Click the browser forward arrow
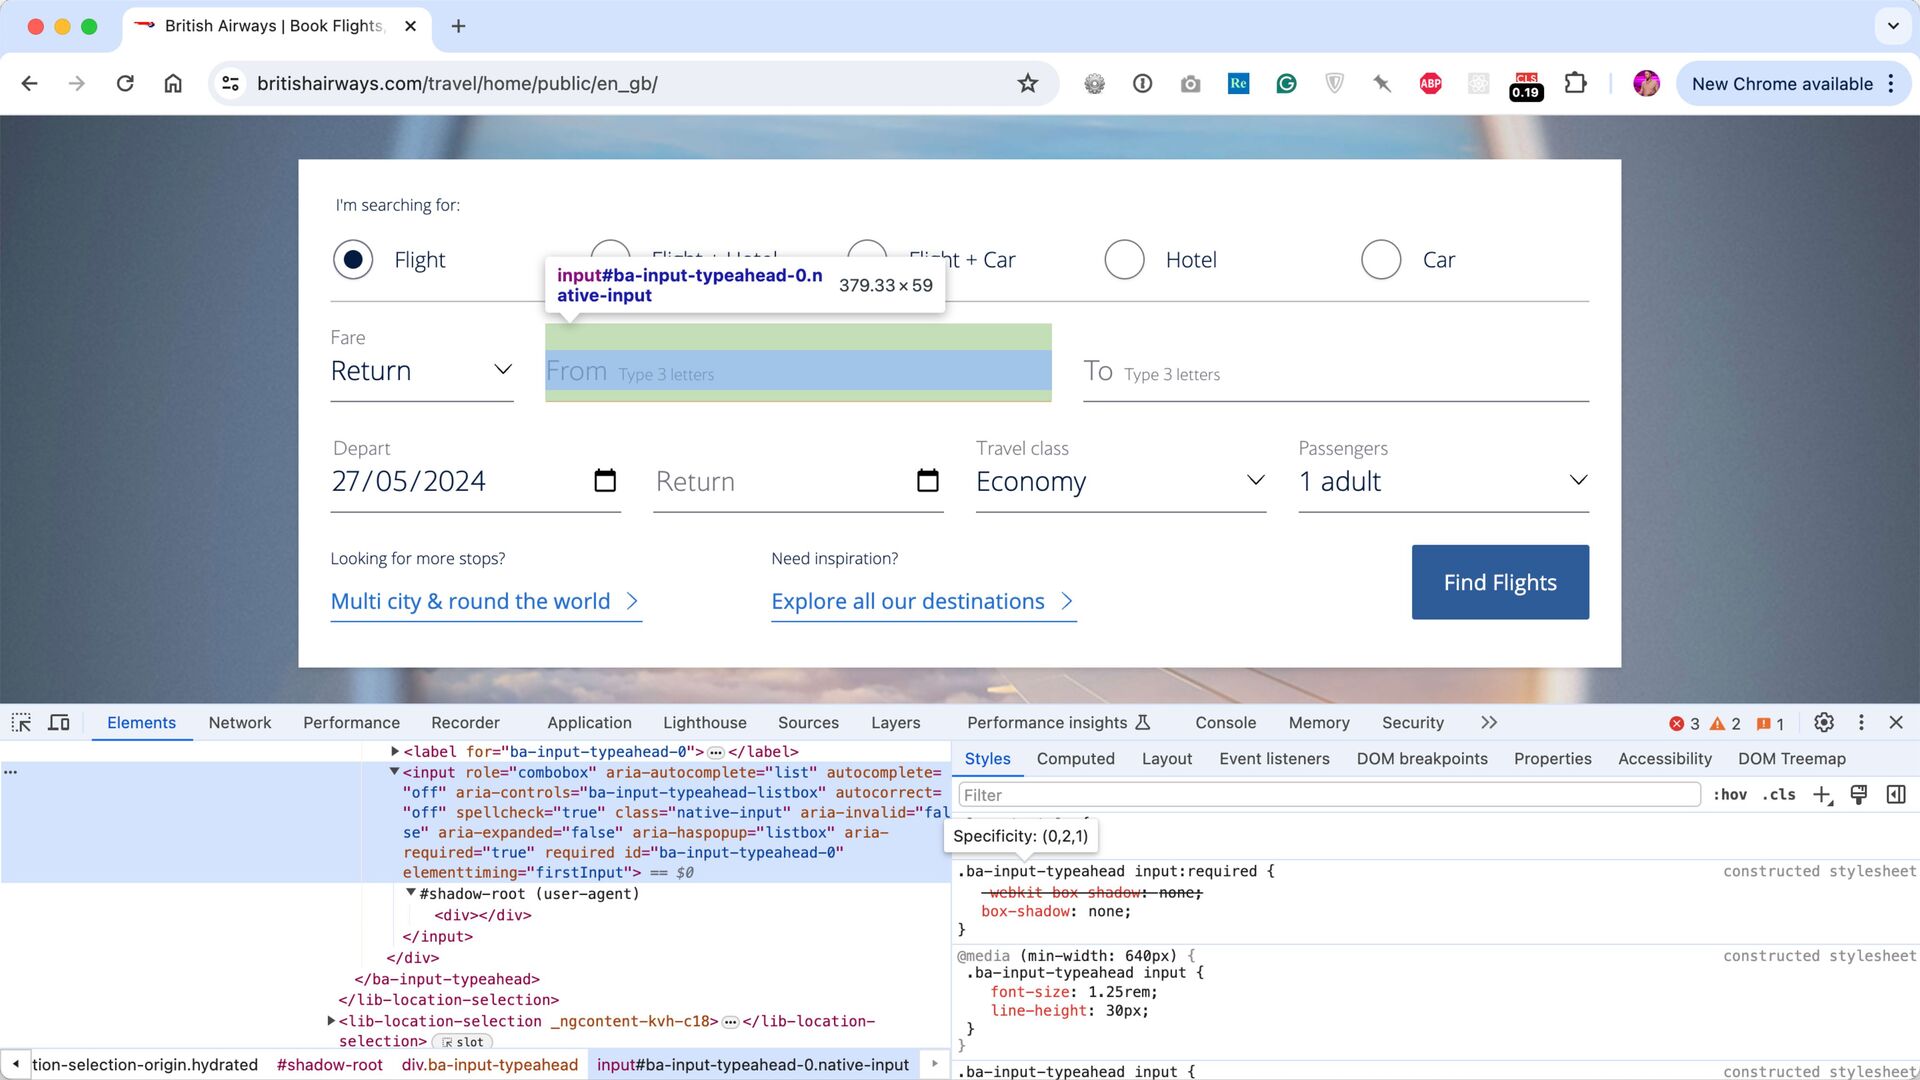The image size is (1920, 1080). (x=77, y=84)
